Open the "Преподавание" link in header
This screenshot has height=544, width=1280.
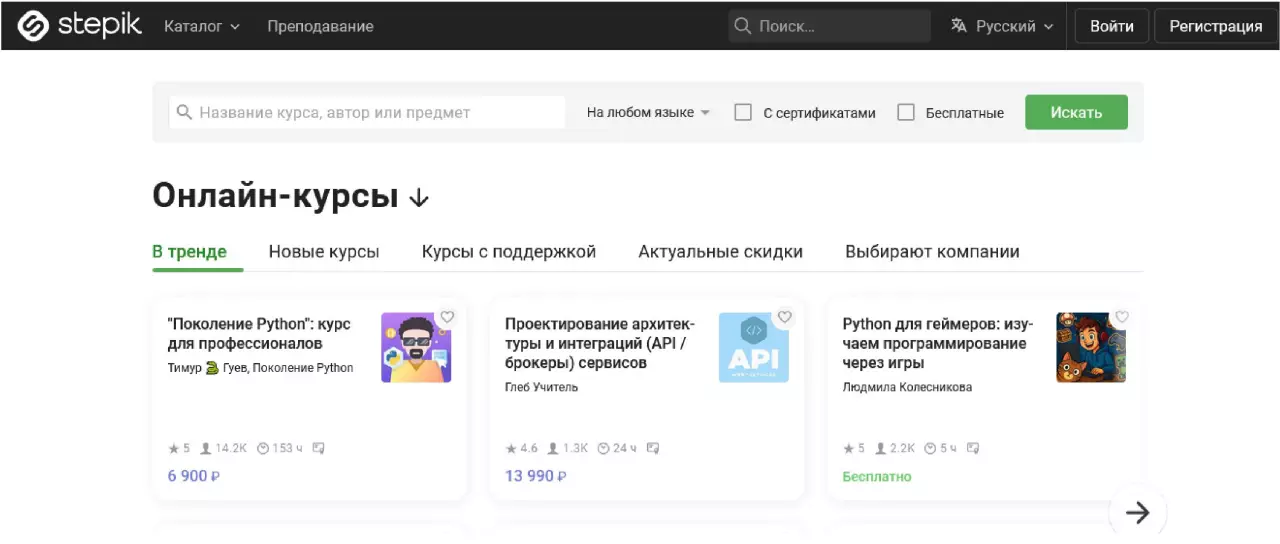[x=320, y=26]
